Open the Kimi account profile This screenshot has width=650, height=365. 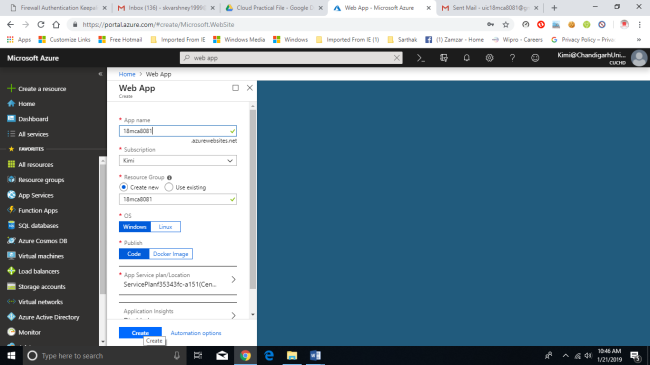tap(602, 58)
